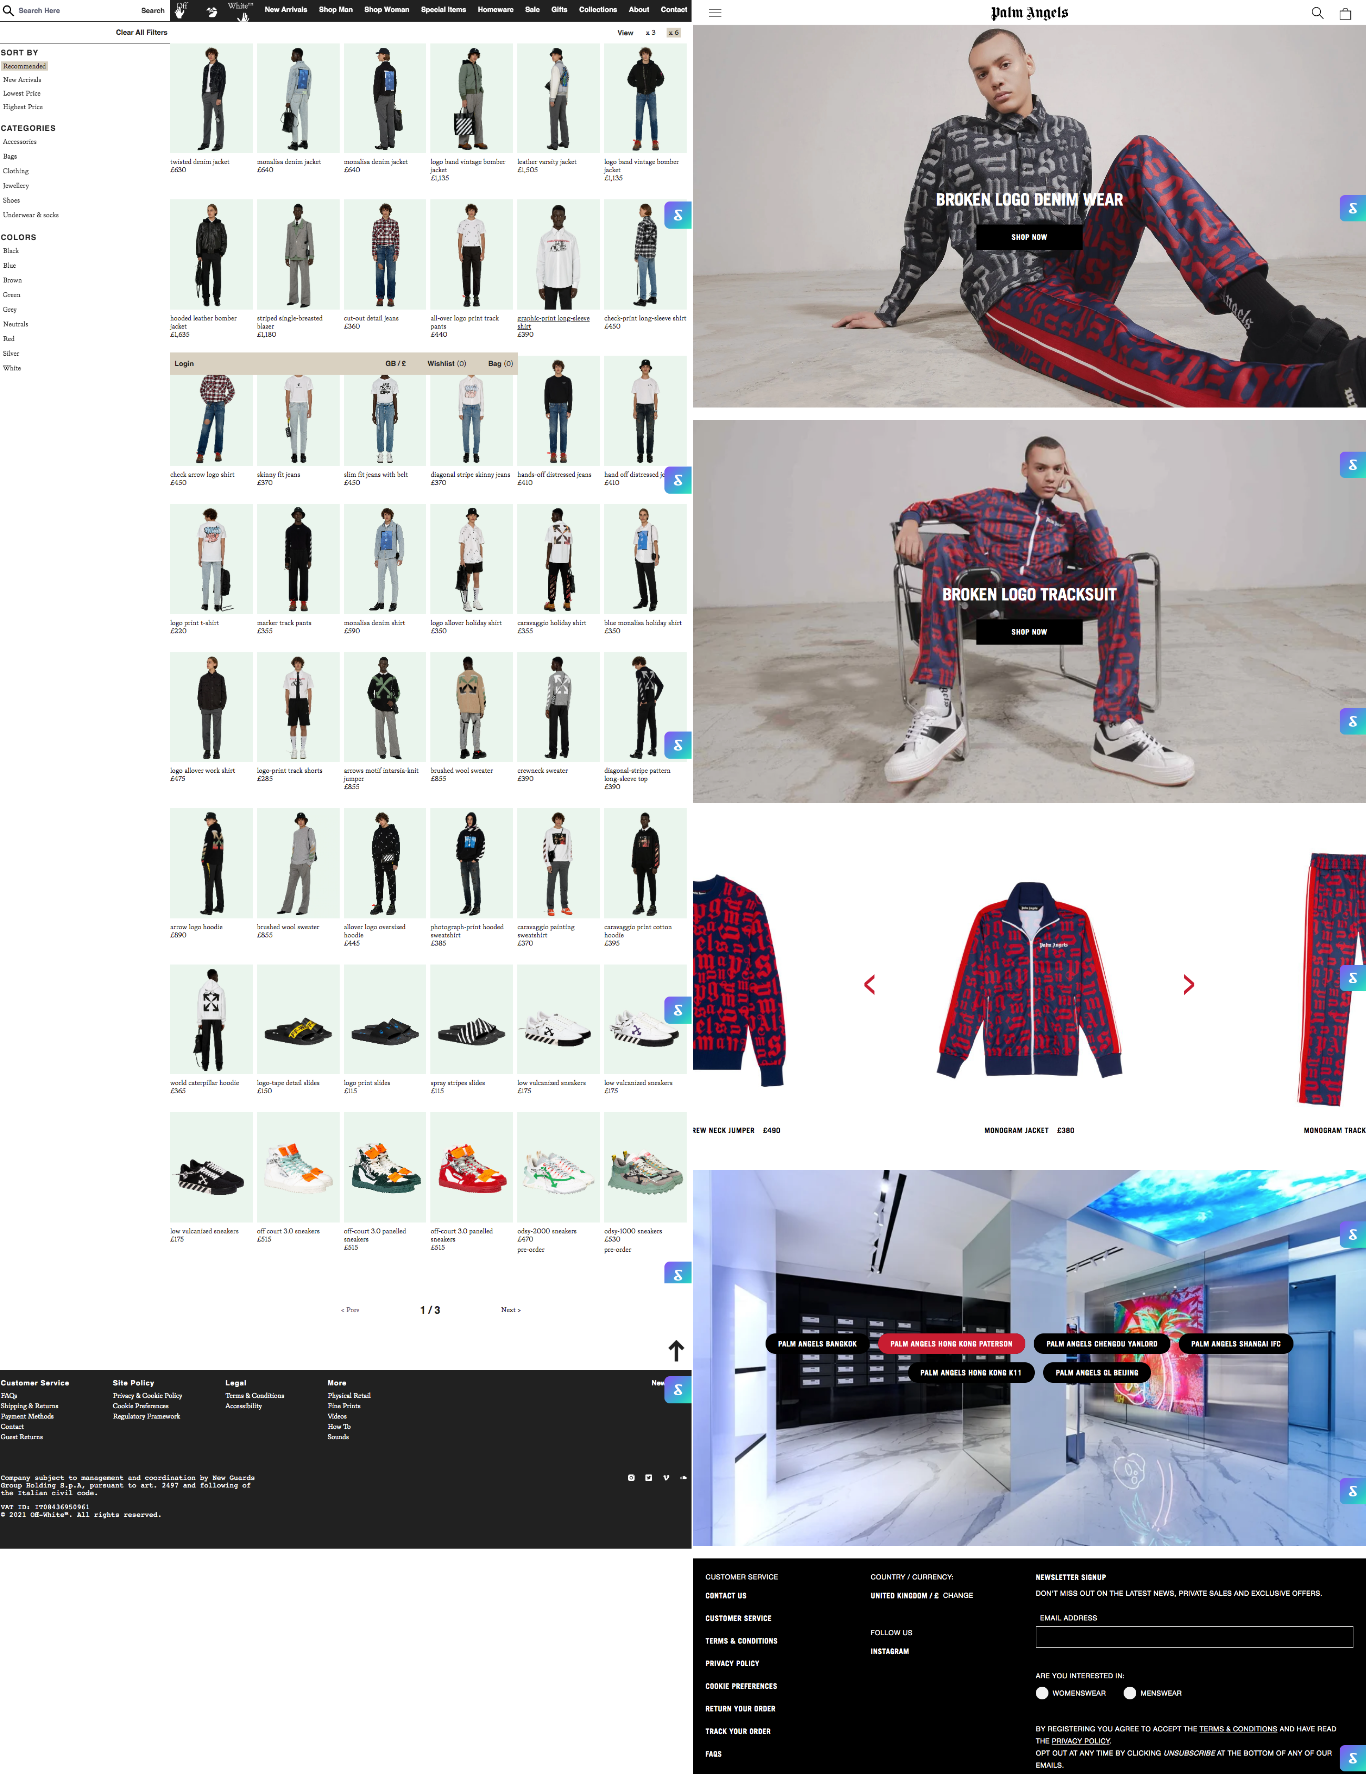The height and width of the screenshot is (1774, 1366).
Task: Open the odsy-2000 sneakers product image
Action: tap(558, 1167)
